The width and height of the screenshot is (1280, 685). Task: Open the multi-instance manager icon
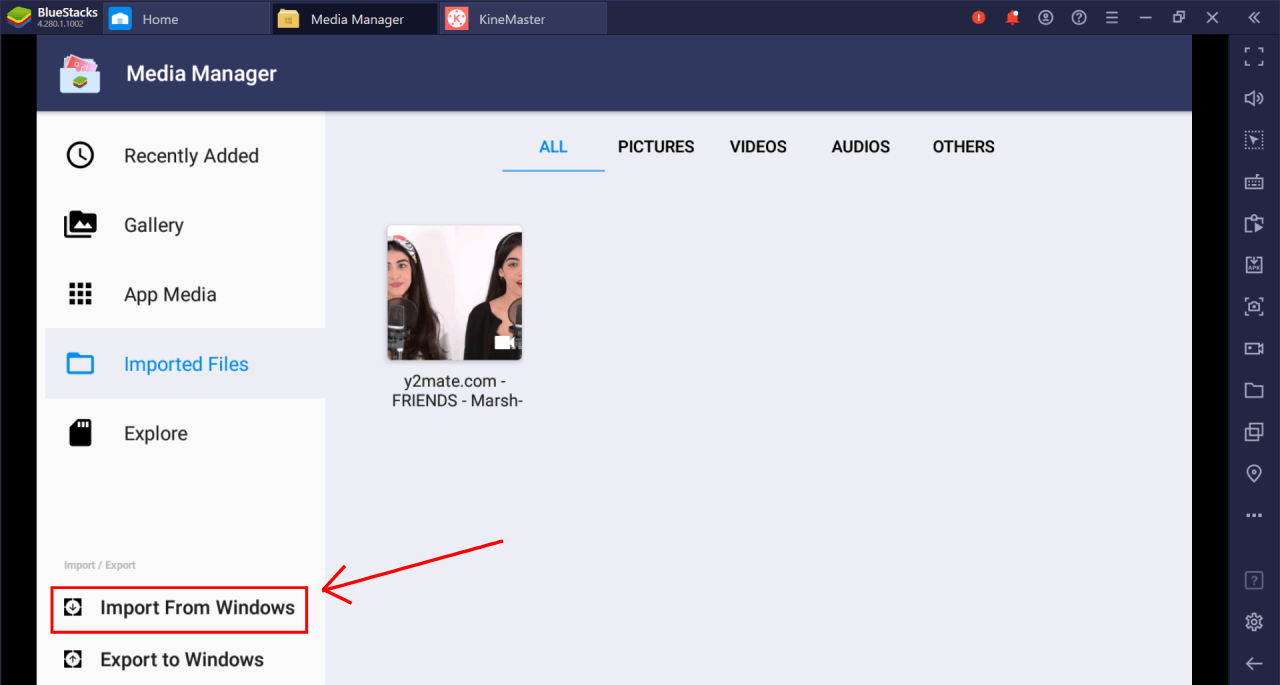click(x=1254, y=432)
